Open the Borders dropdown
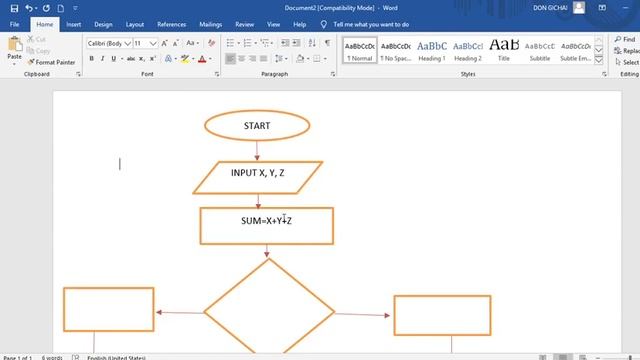The height and width of the screenshot is (360, 640). click(325, 59)
